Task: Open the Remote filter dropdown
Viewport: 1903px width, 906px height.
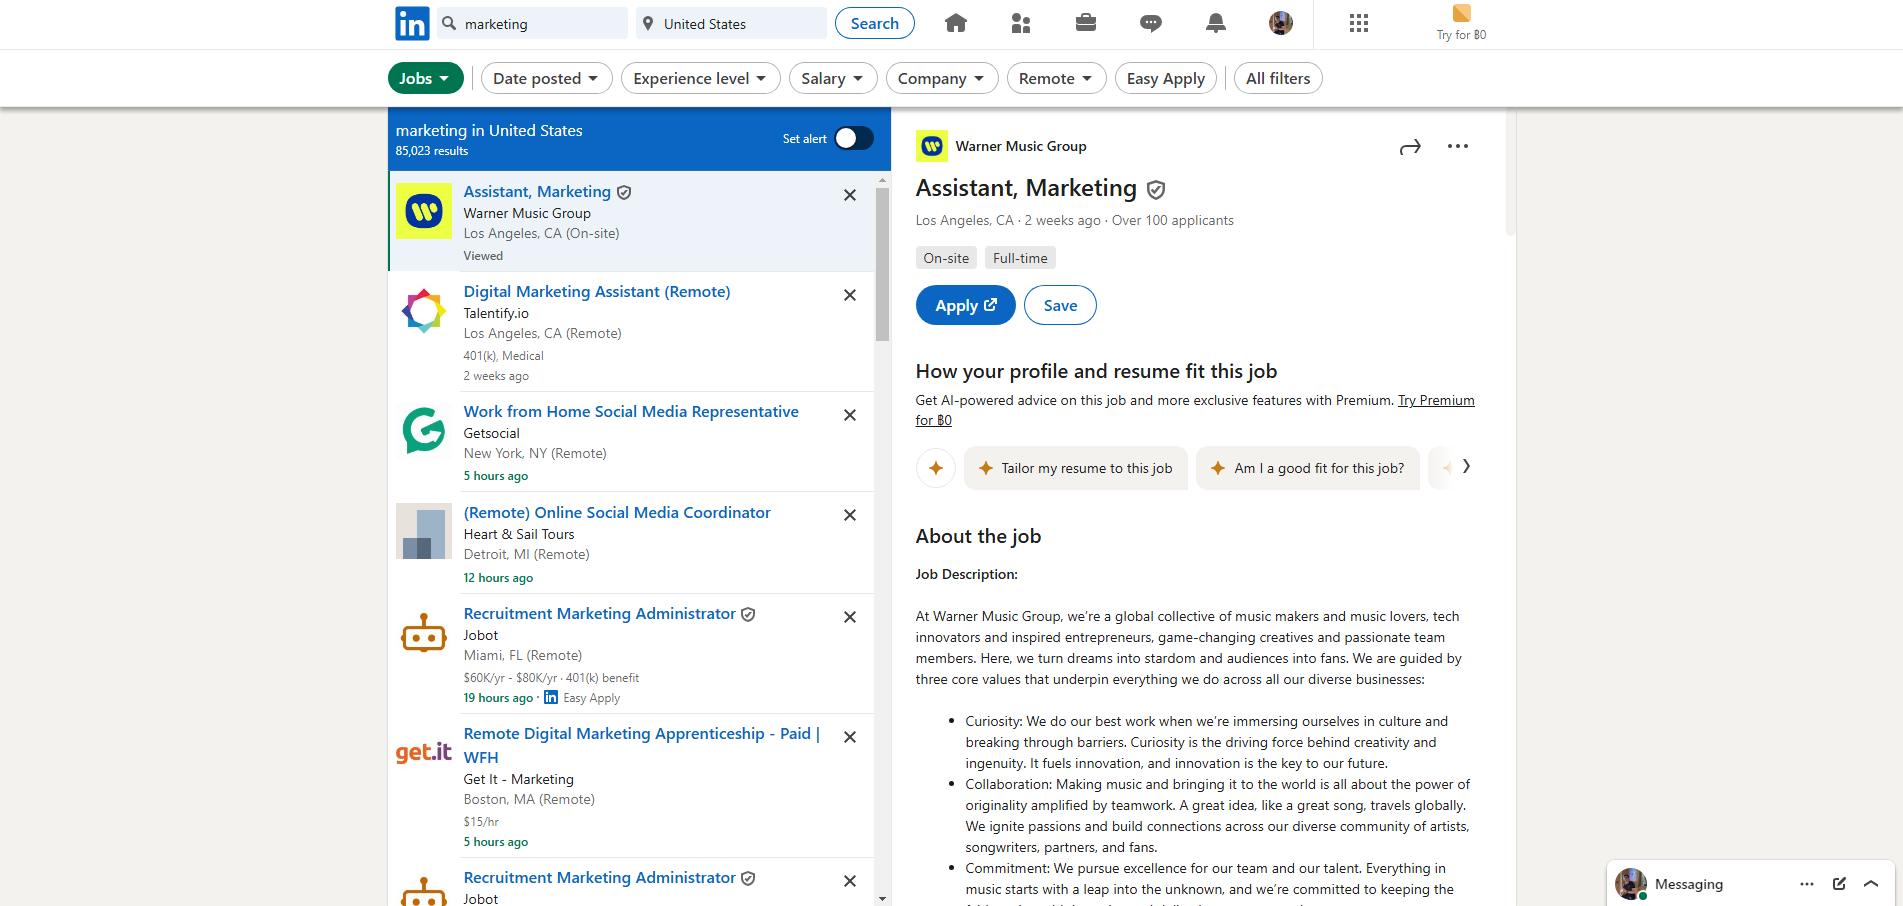Action: coord(1056,78)
